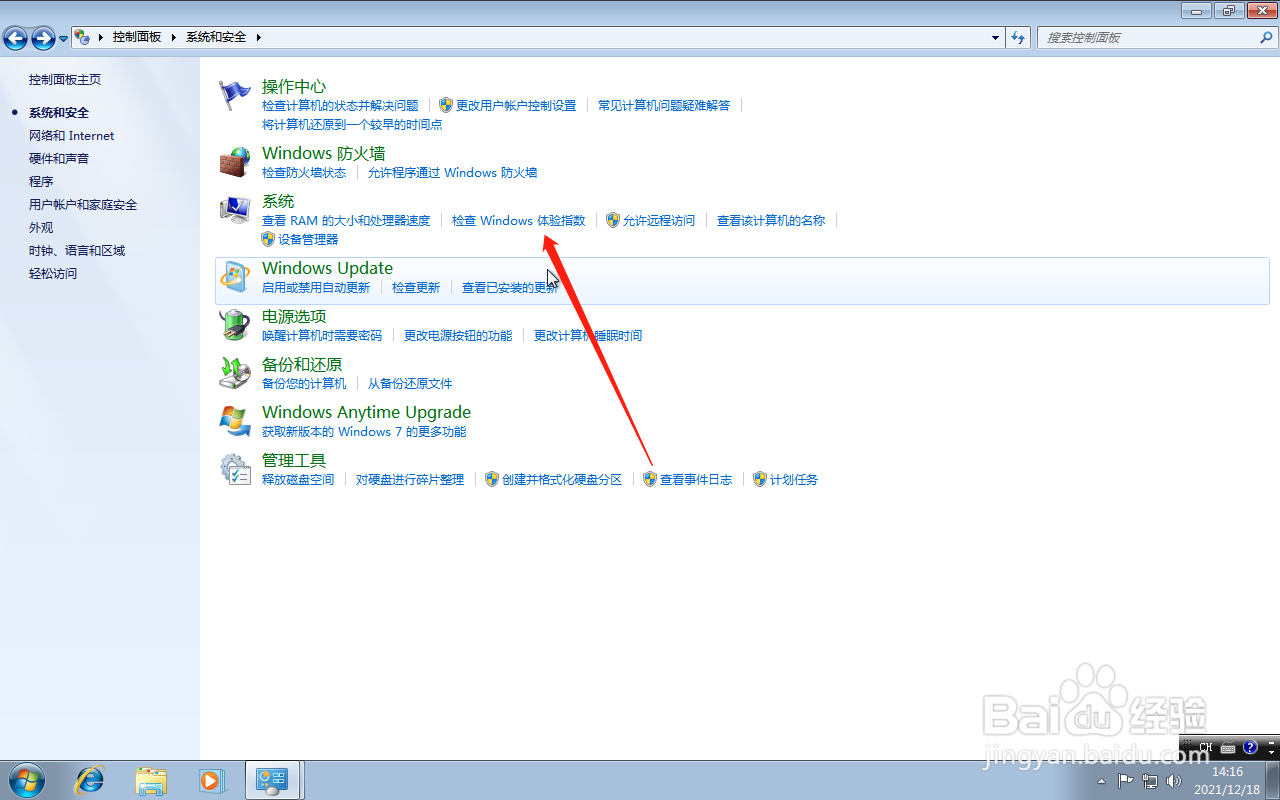Open Windows Media Player on taskbar
The width and height of the screenshot is (1280, 800).
[212, 780]
